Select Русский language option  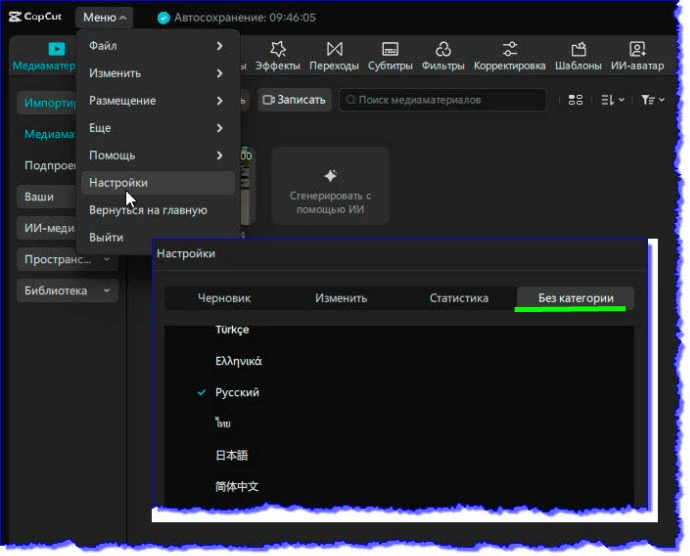237,393
